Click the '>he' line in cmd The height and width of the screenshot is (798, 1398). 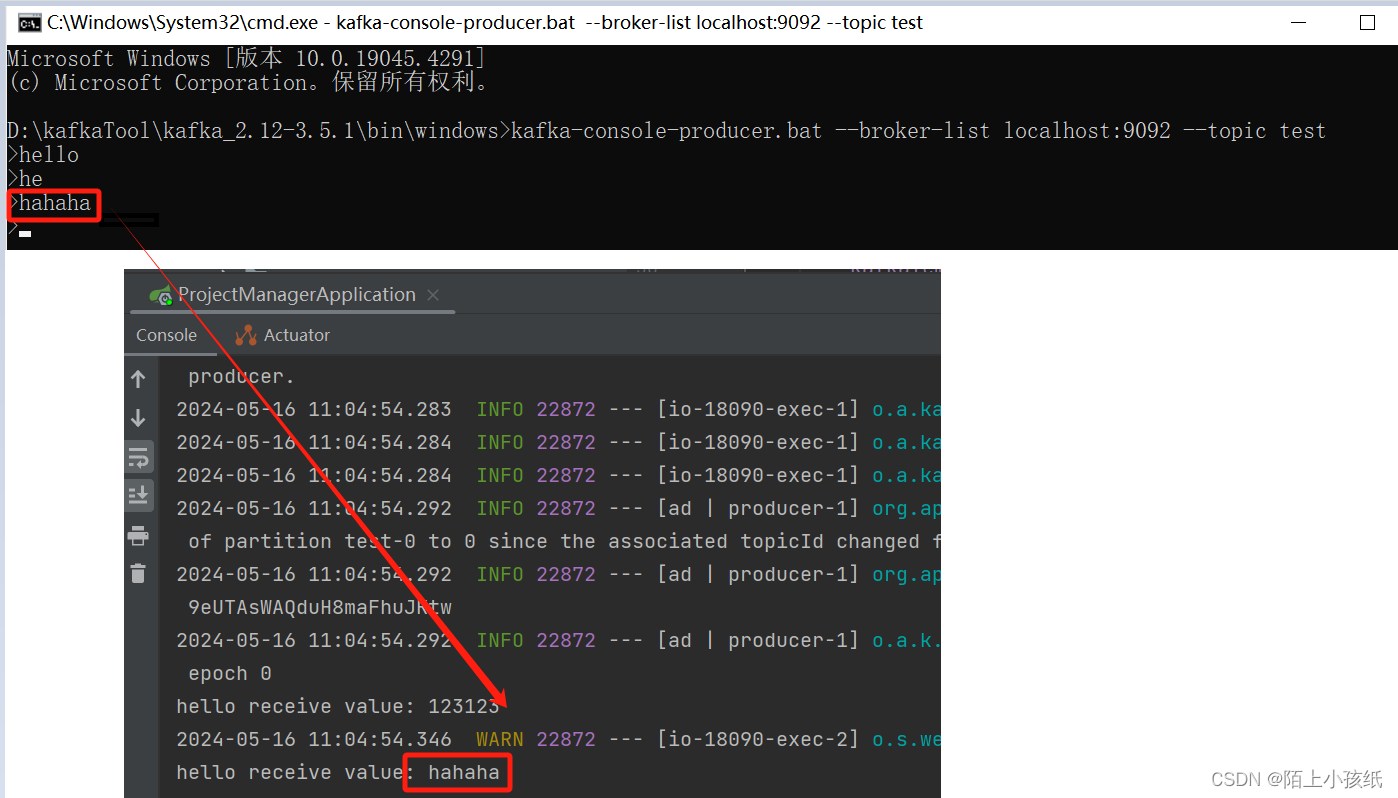[25, 179]
